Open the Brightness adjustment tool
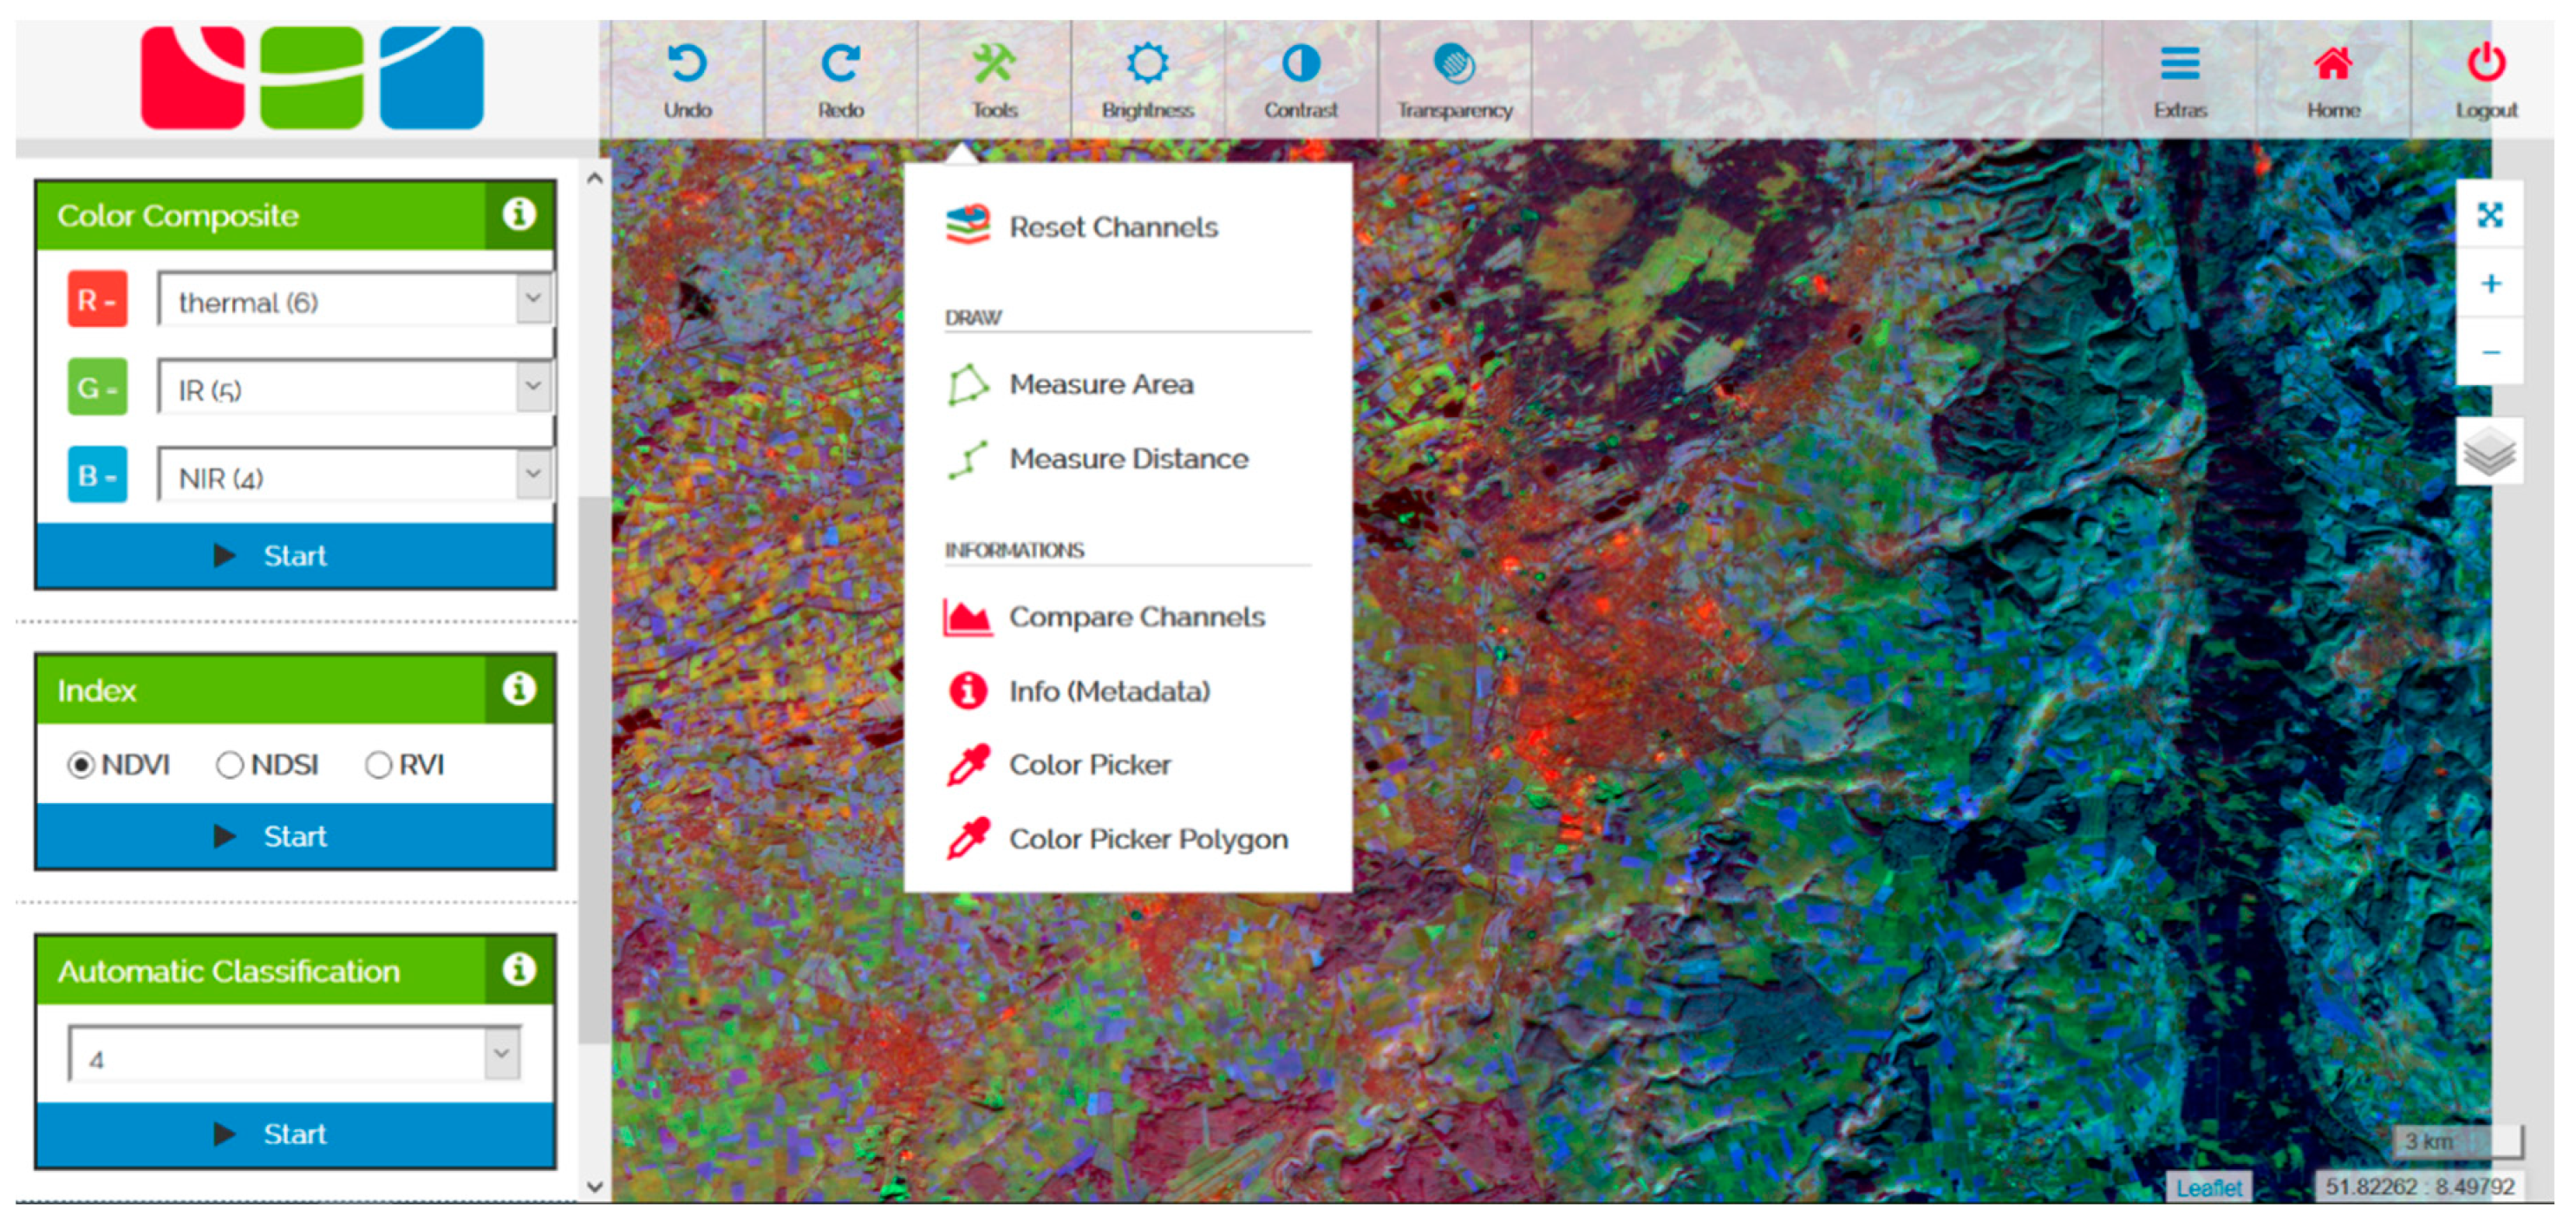The image size is (2576, 1216). click(x=1147, y=65)
